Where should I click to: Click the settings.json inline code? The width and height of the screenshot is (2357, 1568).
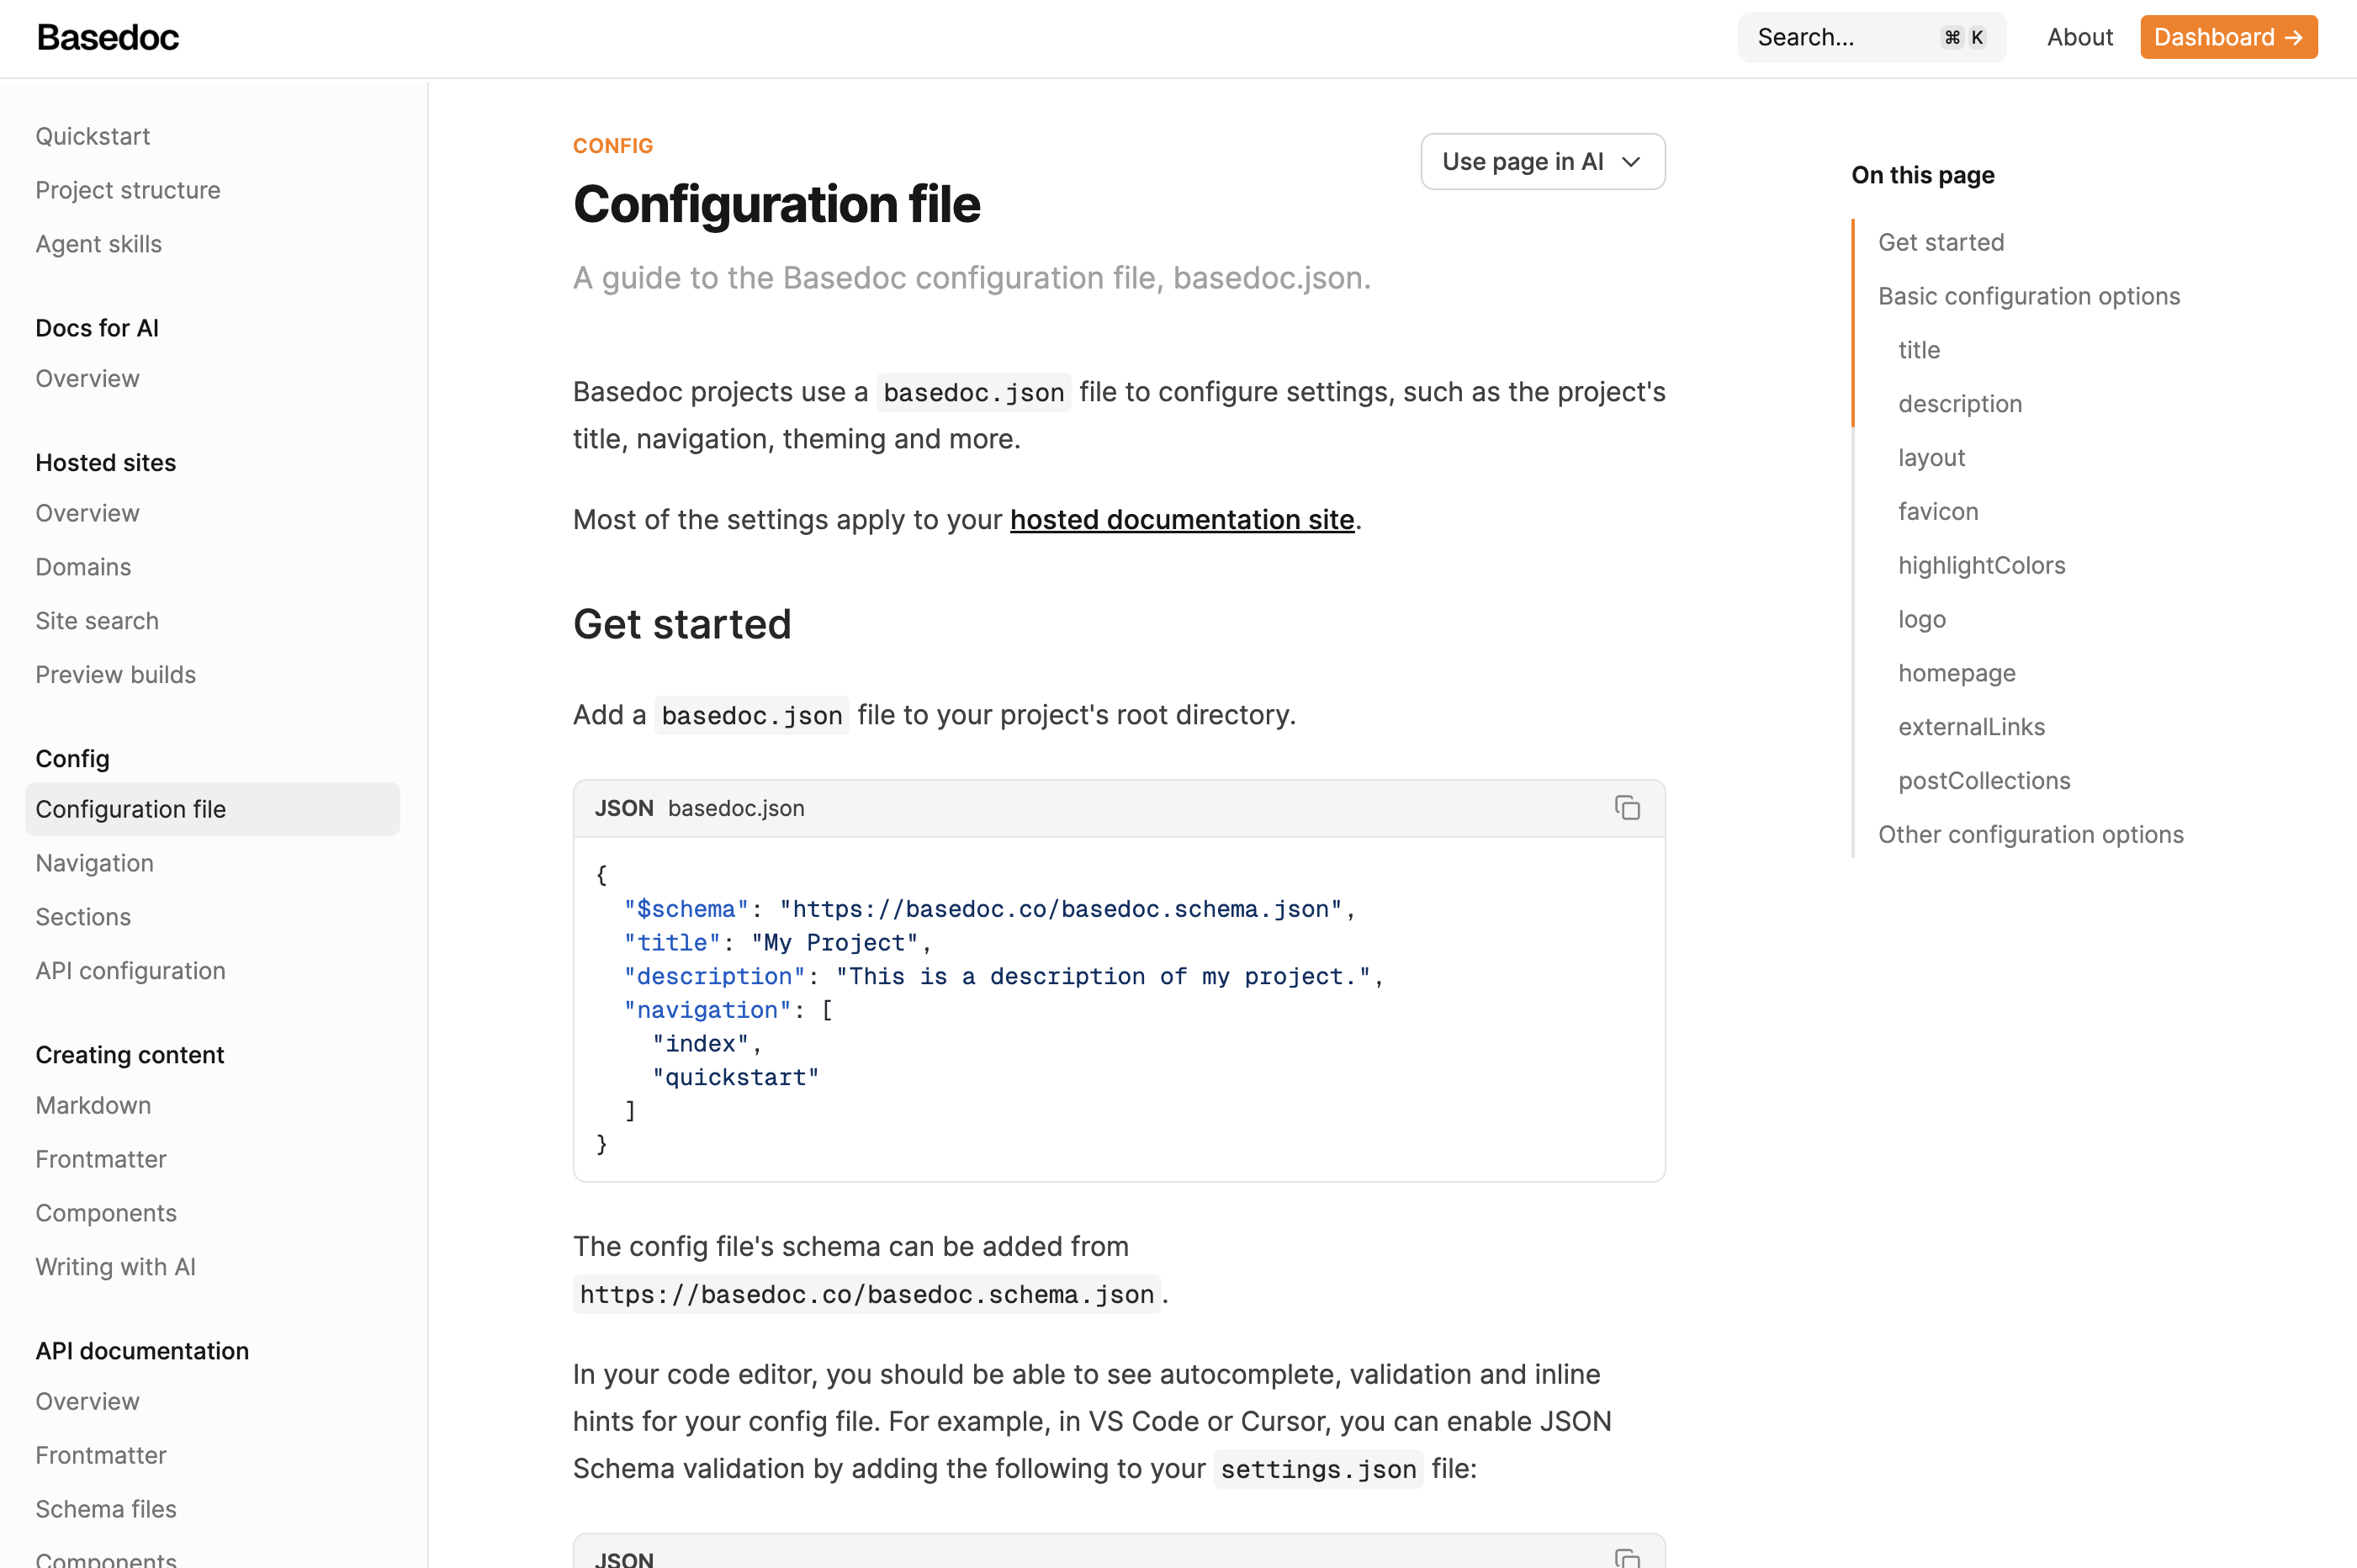click(x=1318, y=1470)
